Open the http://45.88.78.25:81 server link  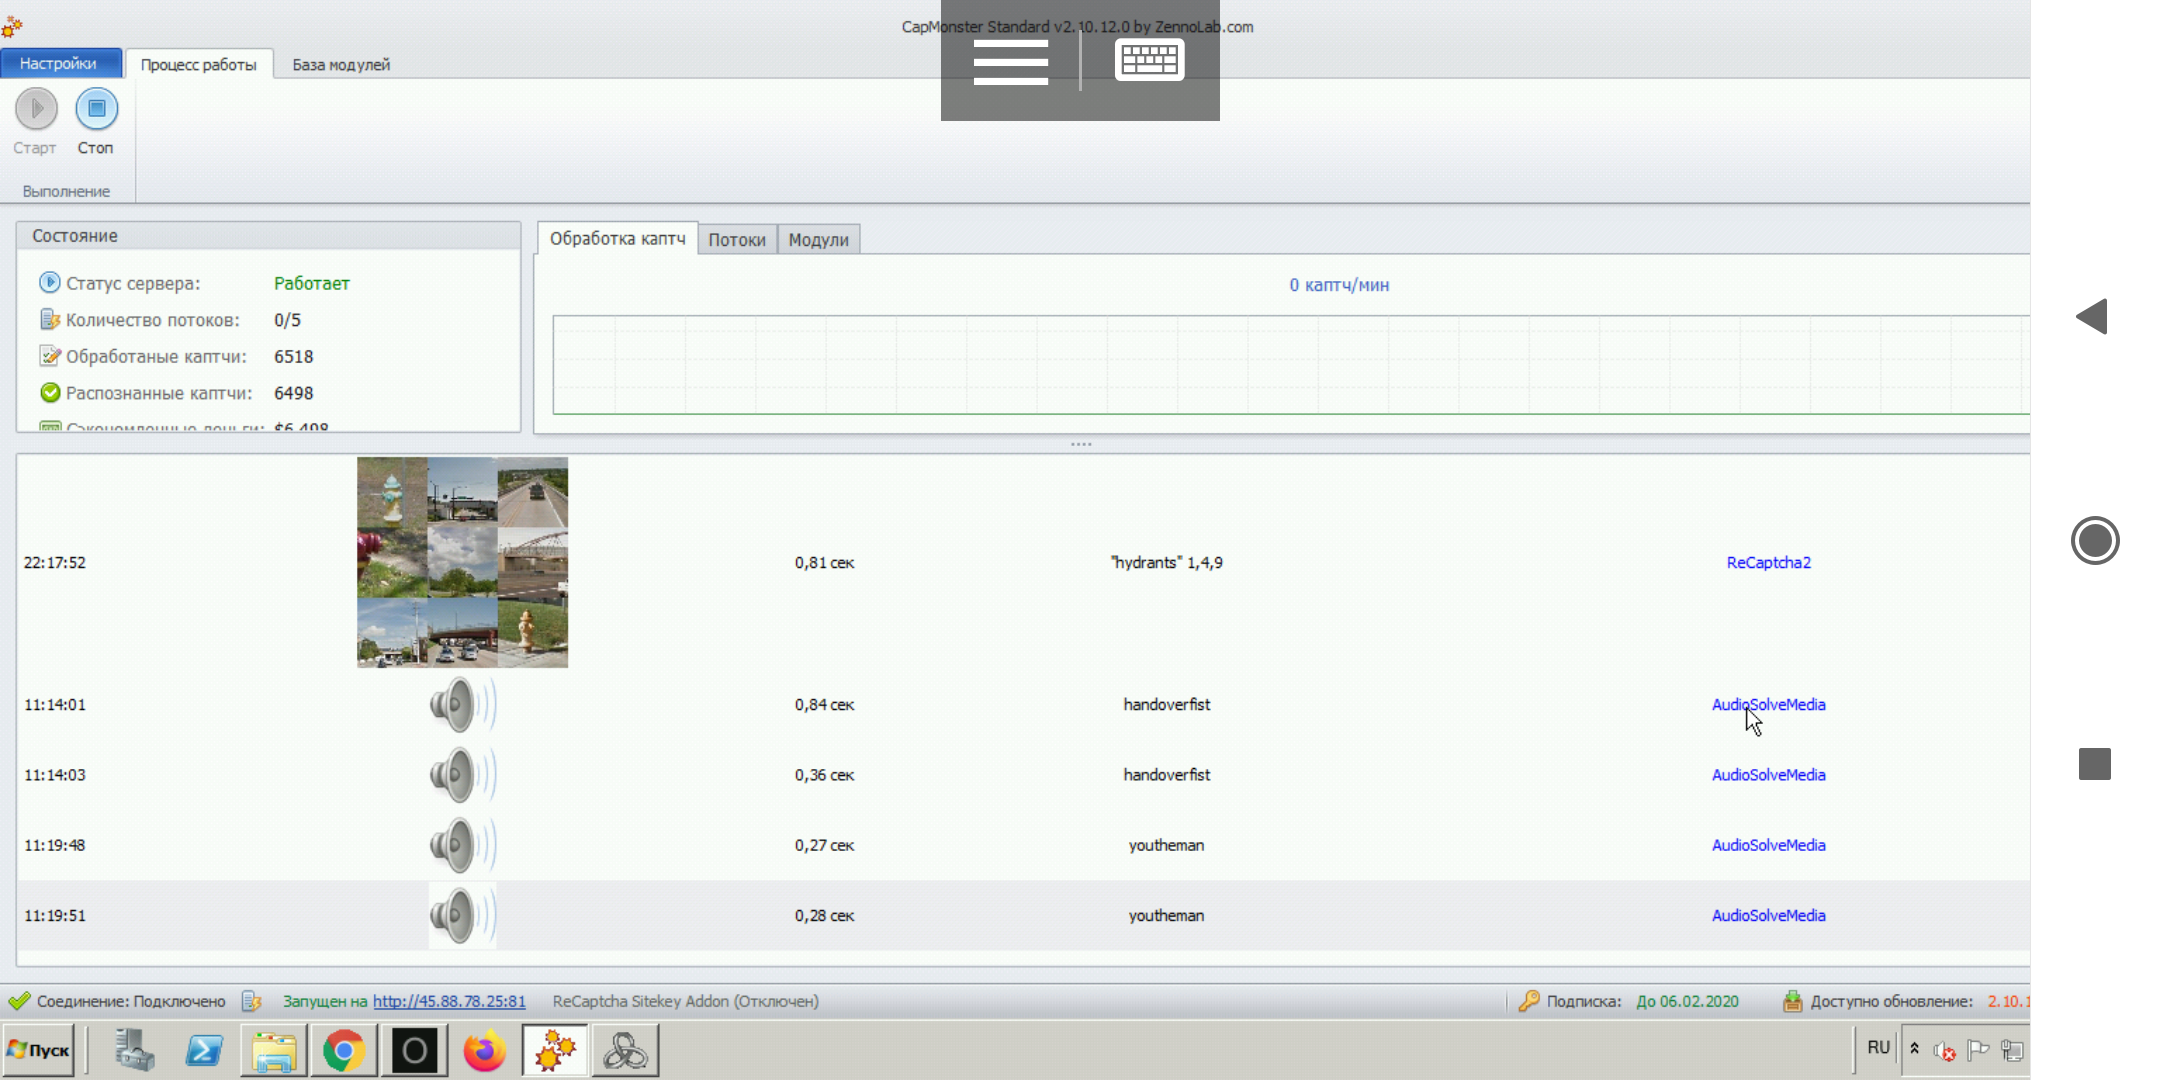[x=449, y=1001]
